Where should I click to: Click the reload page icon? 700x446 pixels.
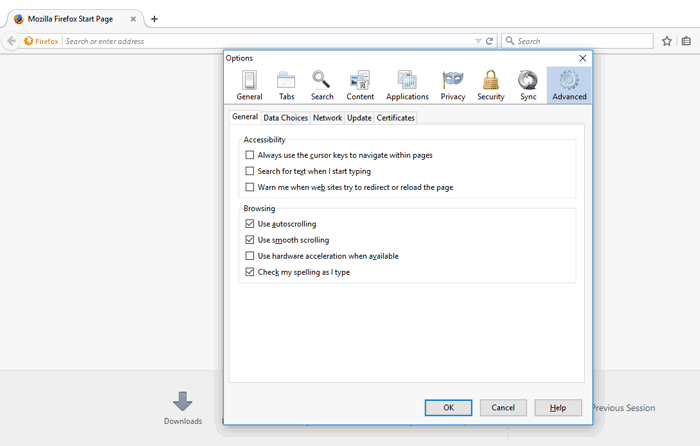pos(489,41)
